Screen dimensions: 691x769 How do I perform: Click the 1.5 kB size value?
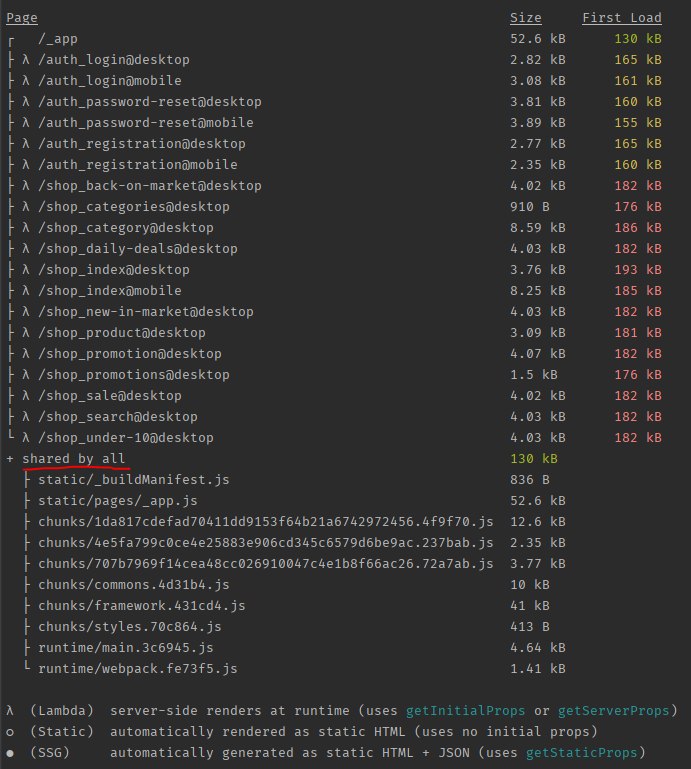point(534,375)
